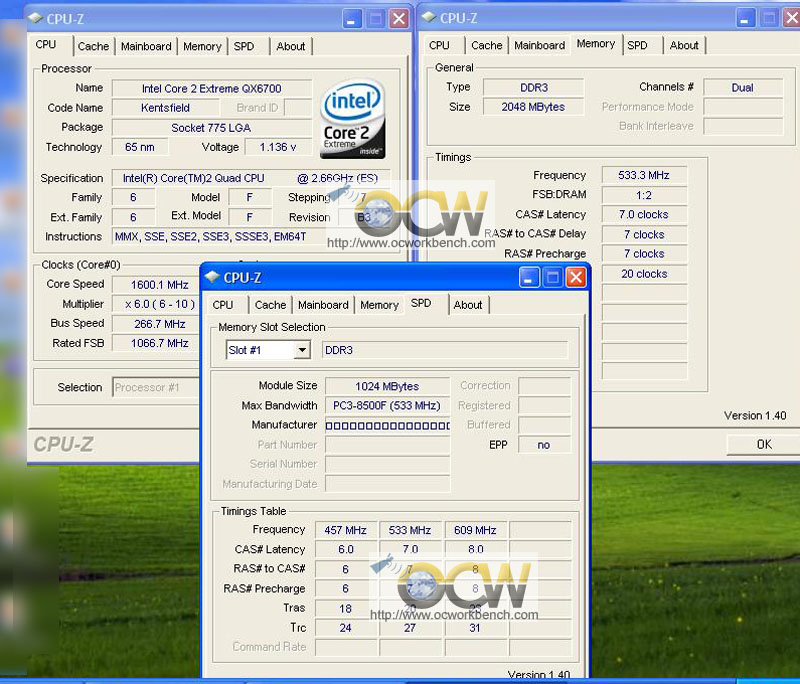Click the instructions list starting with "MMX, SSE"
The height and width of the screenshot is (684, 800).
[210, 236]
